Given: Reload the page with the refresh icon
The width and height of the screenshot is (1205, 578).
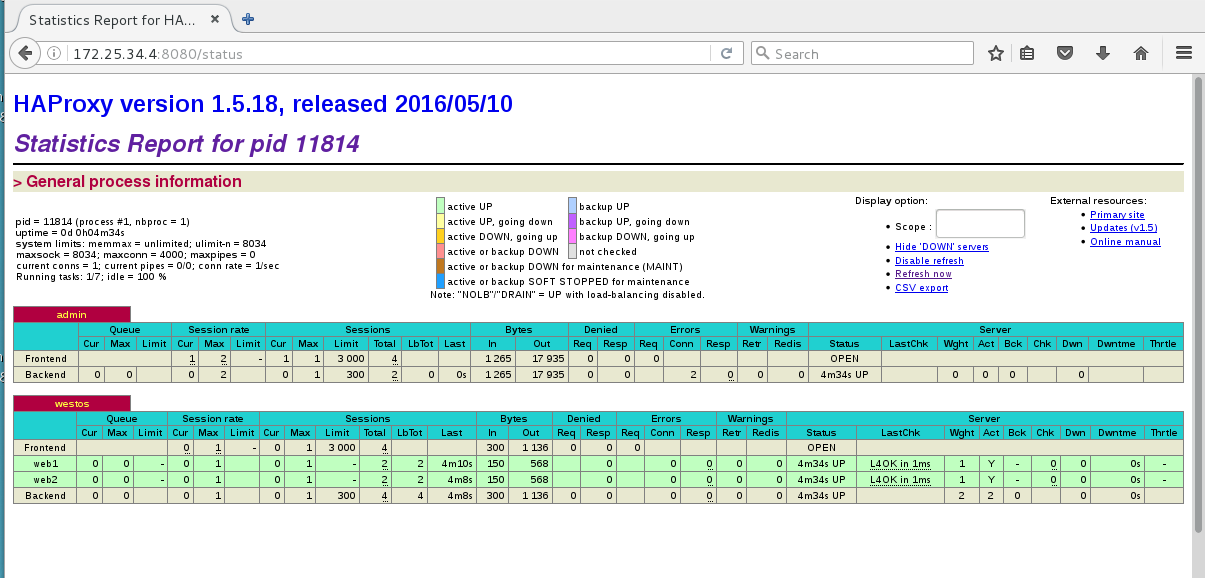Looking at the screenshot, I should click(x=727, y=54).
